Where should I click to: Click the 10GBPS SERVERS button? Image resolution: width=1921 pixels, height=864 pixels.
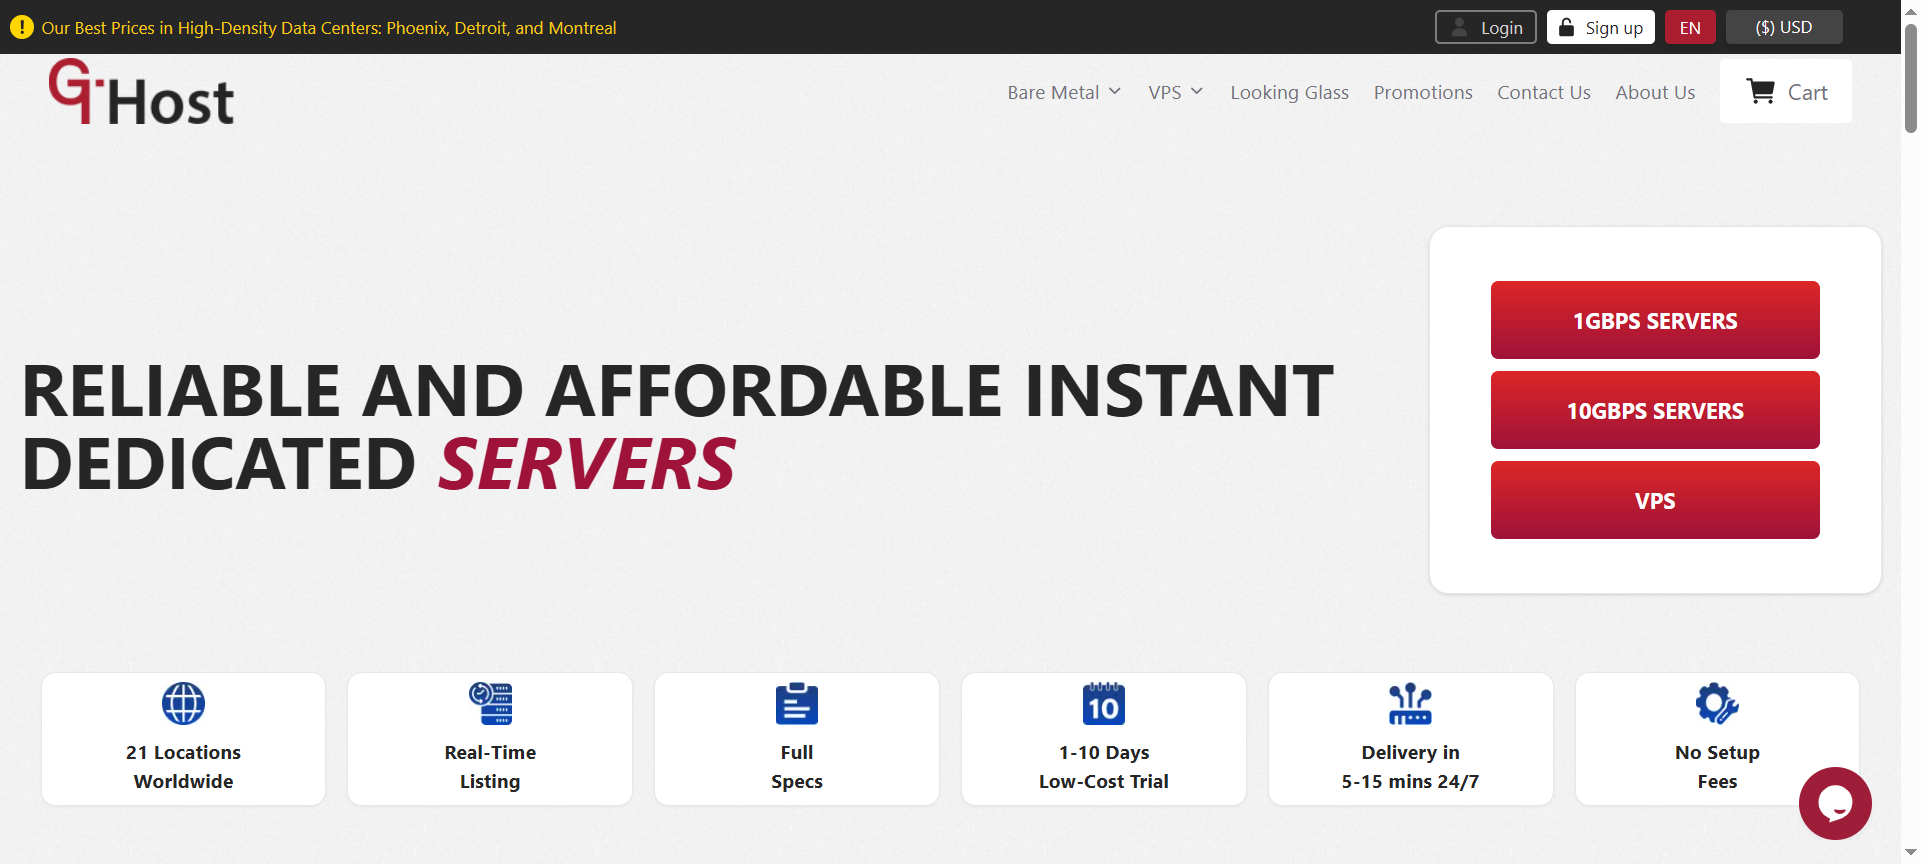click(1654, 410)
